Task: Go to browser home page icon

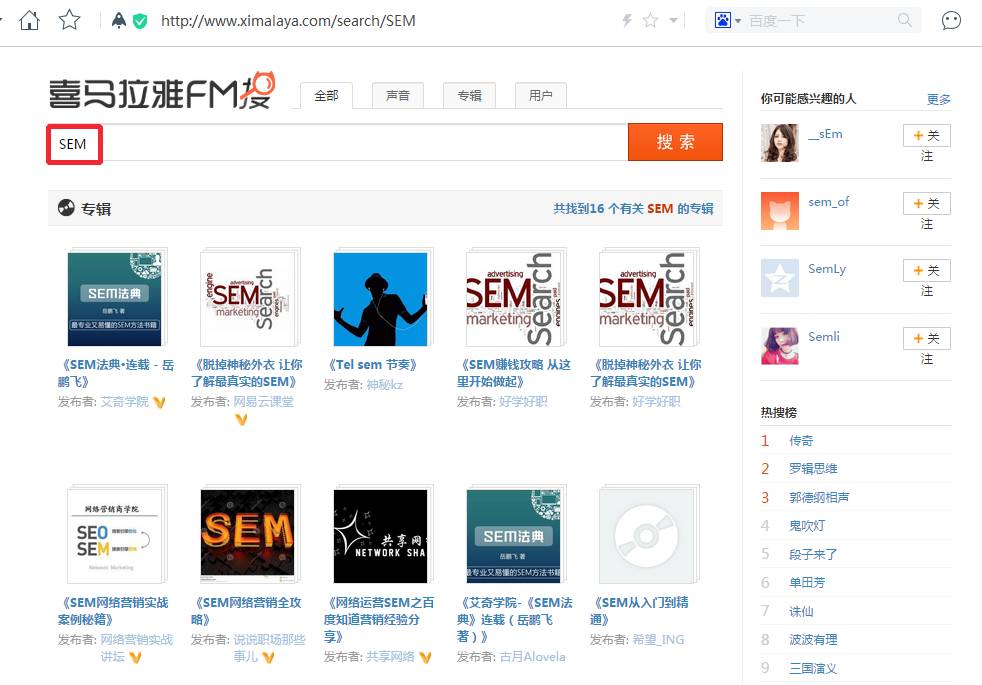Action: click(x=29, y=21)
